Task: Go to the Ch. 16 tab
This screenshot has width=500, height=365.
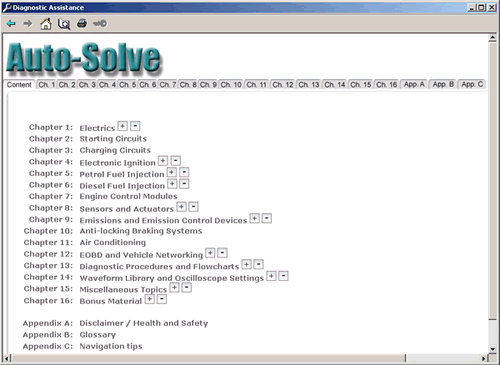Action: coord(387,85)
